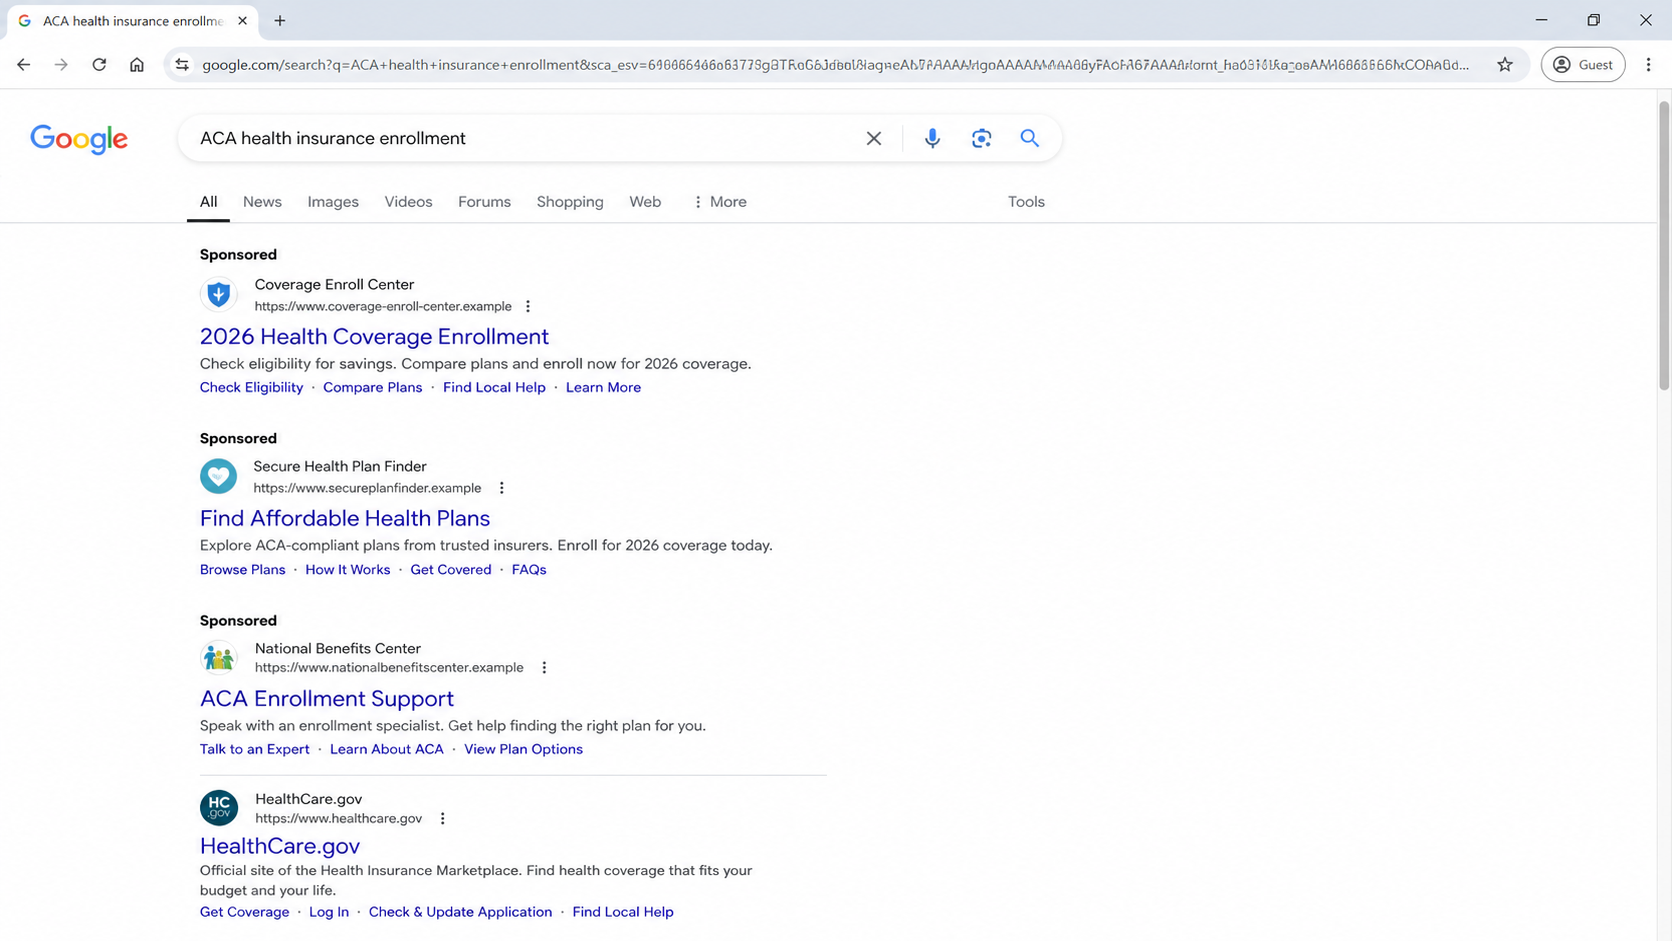Follow the Log In sitelink
Viewport: 1672px width, 941px height.
(329, 912)
